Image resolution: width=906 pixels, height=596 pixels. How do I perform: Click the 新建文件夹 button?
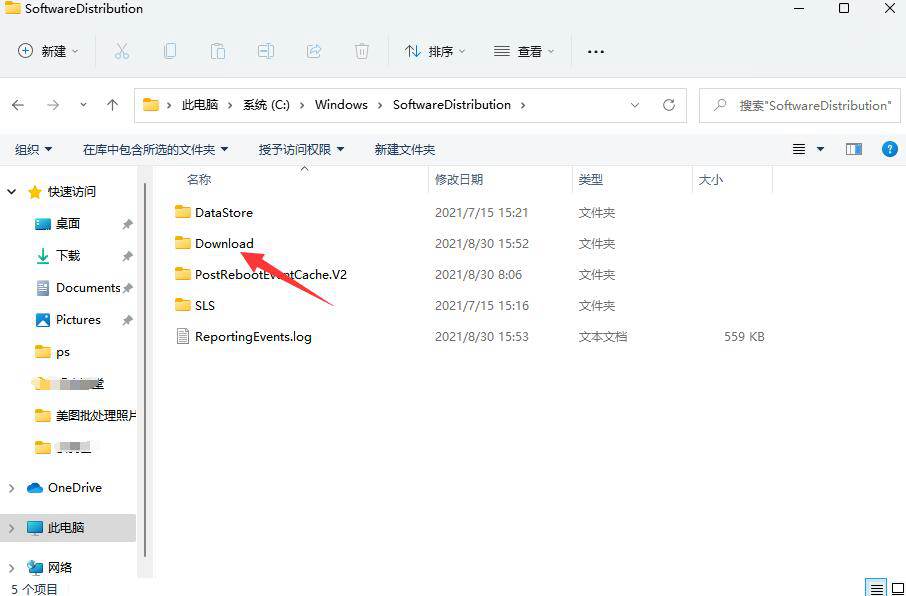[404, 148]
